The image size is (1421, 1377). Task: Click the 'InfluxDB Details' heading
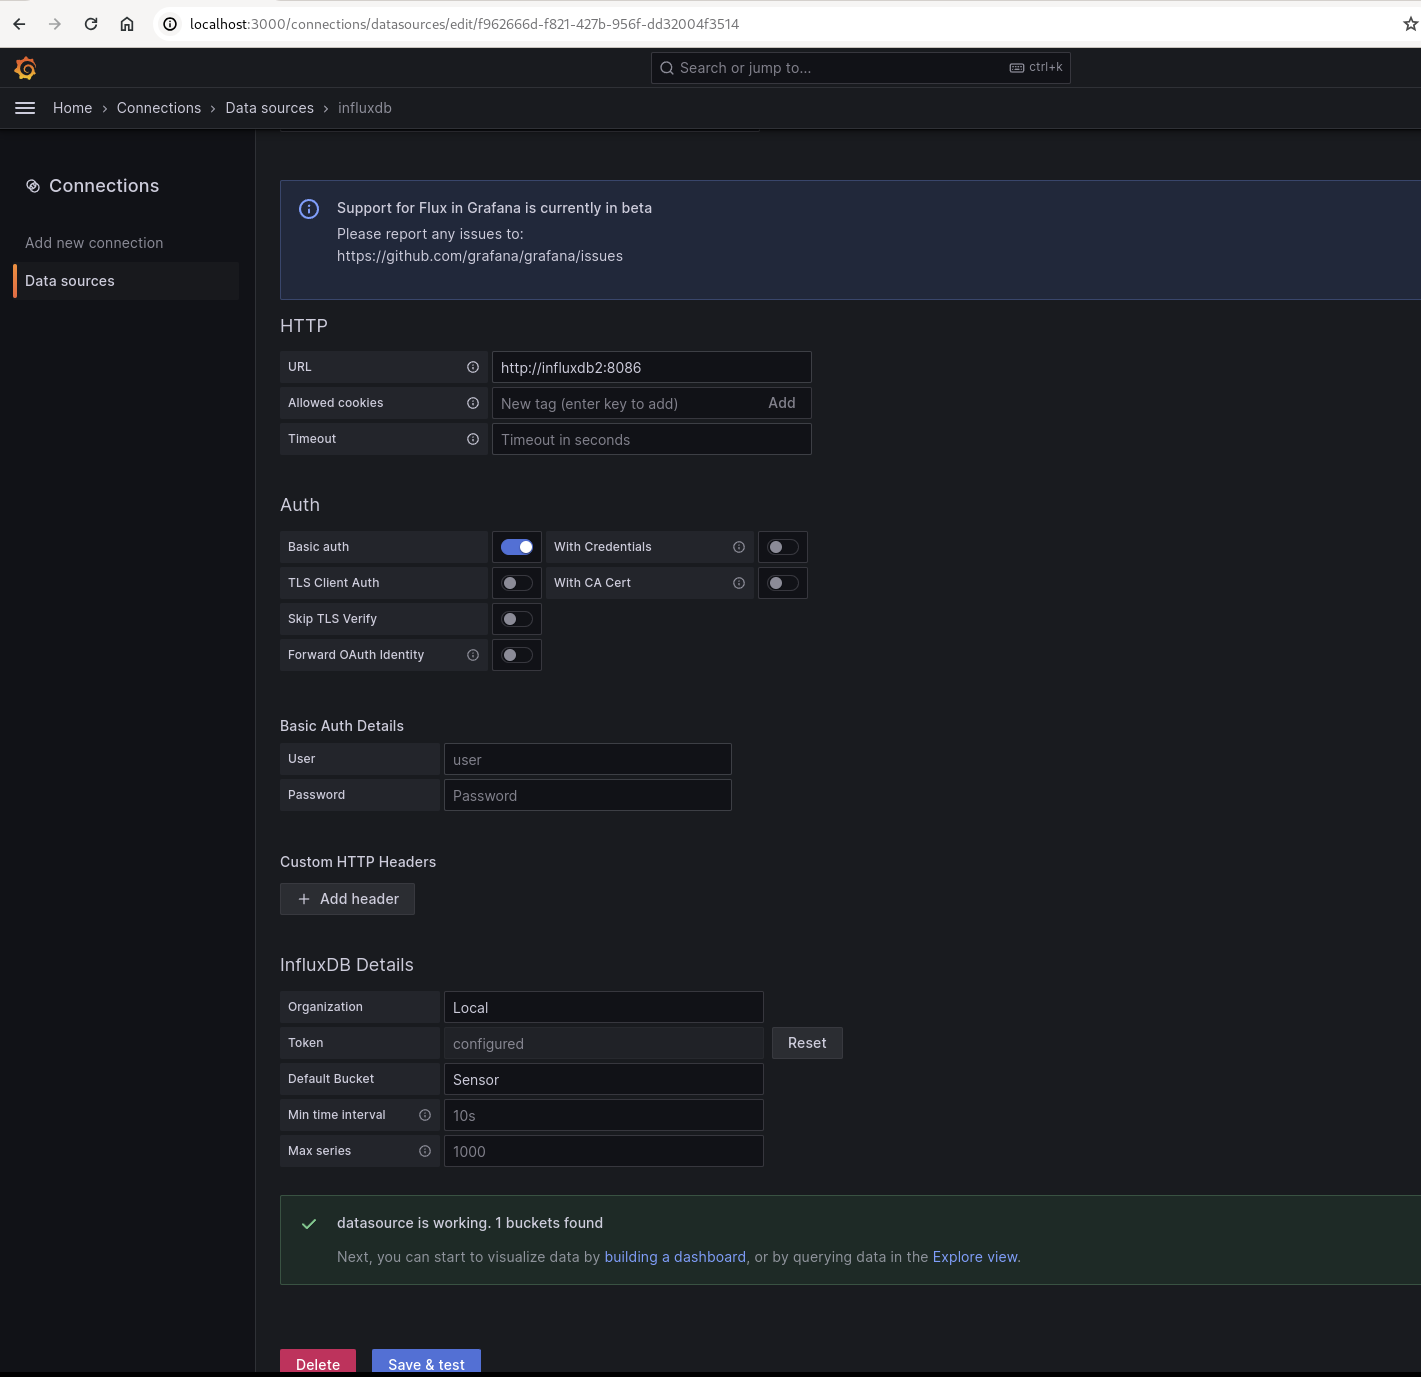coord(347,965)
